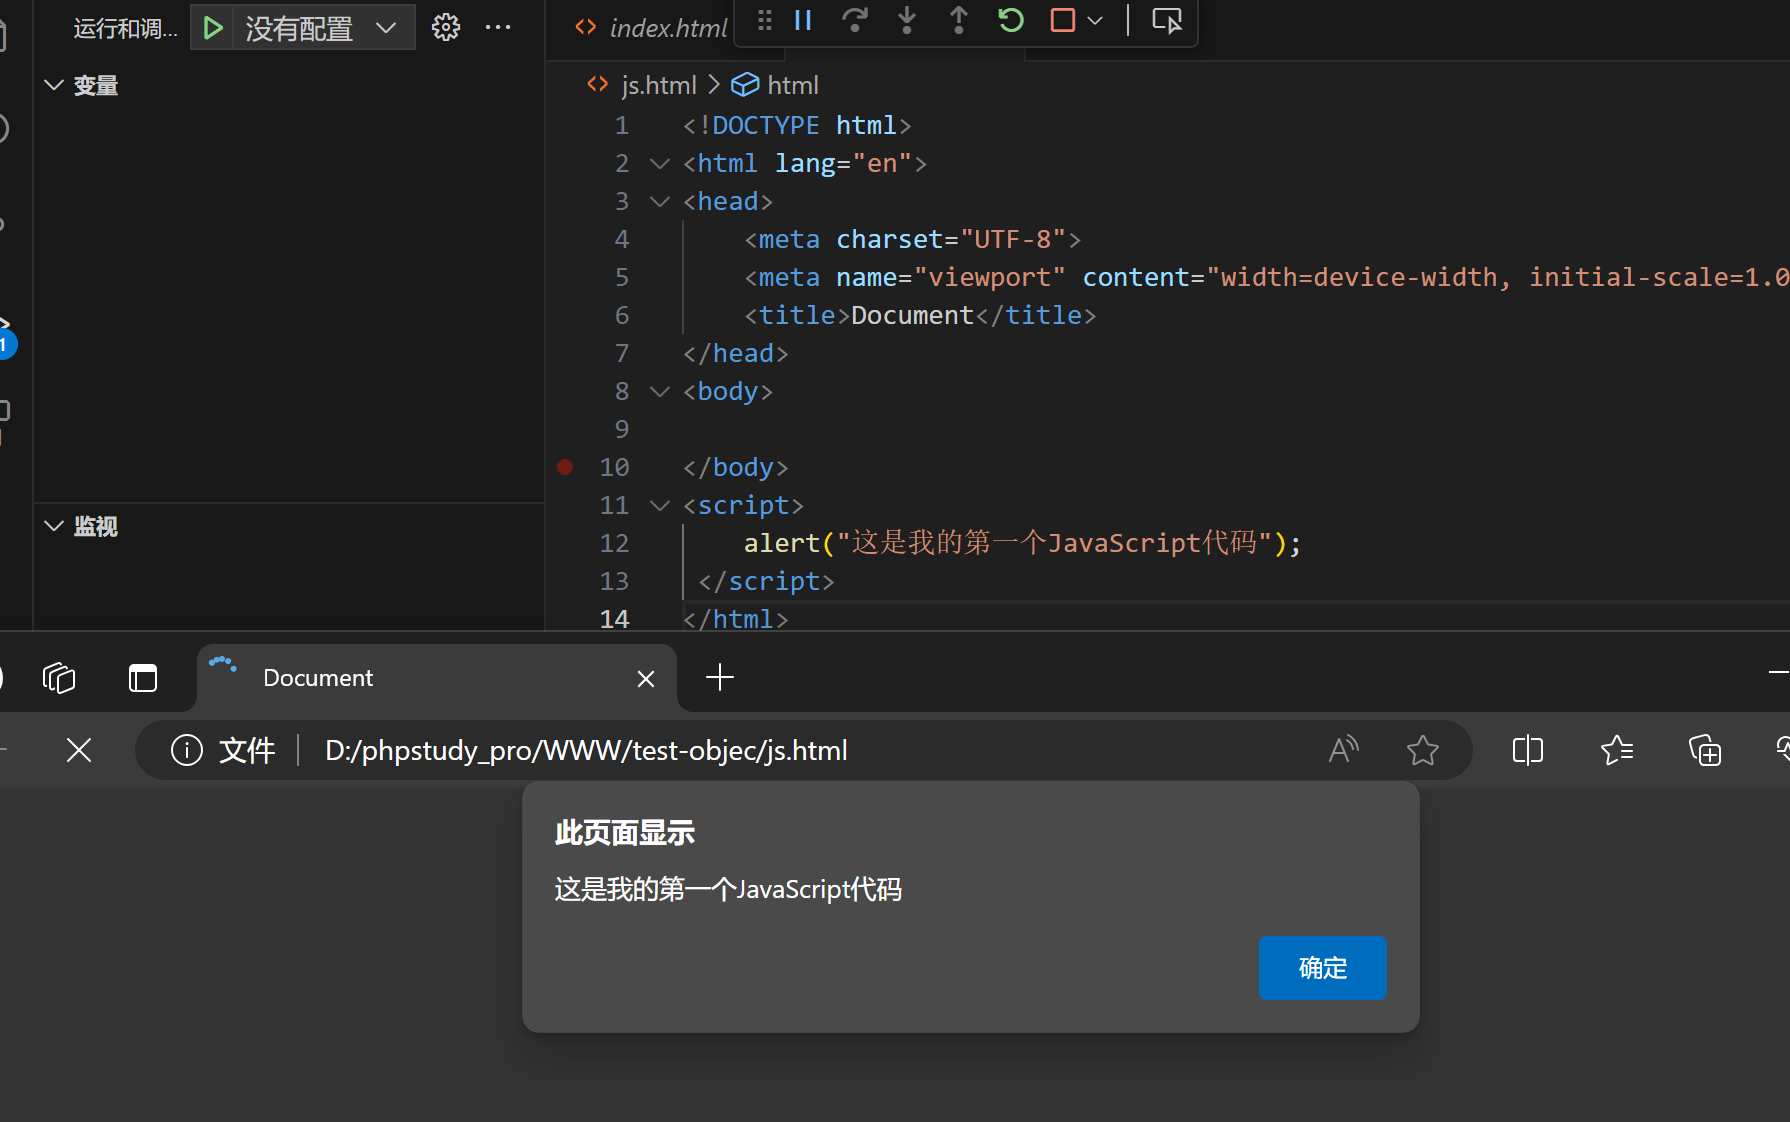Open the favorites list icon
Screen dimensions: 1790x1122
pos(1617,750)
